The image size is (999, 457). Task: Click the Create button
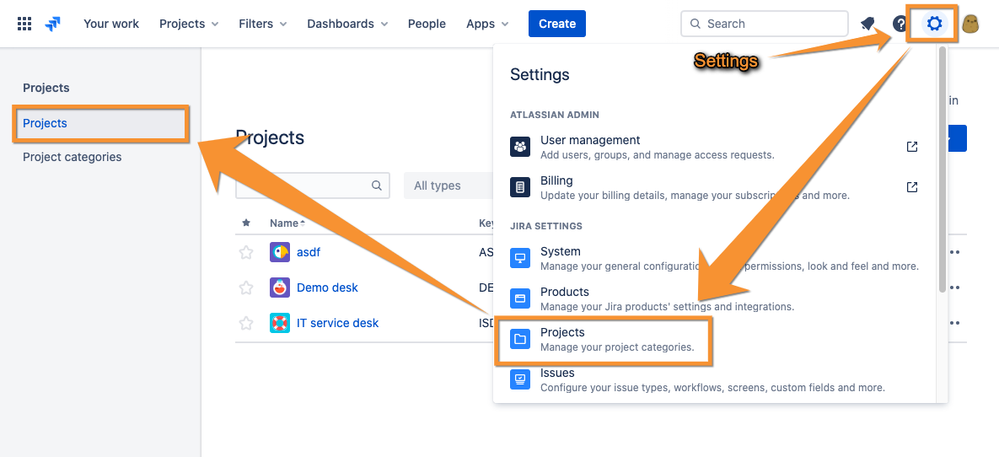[557, 24]
